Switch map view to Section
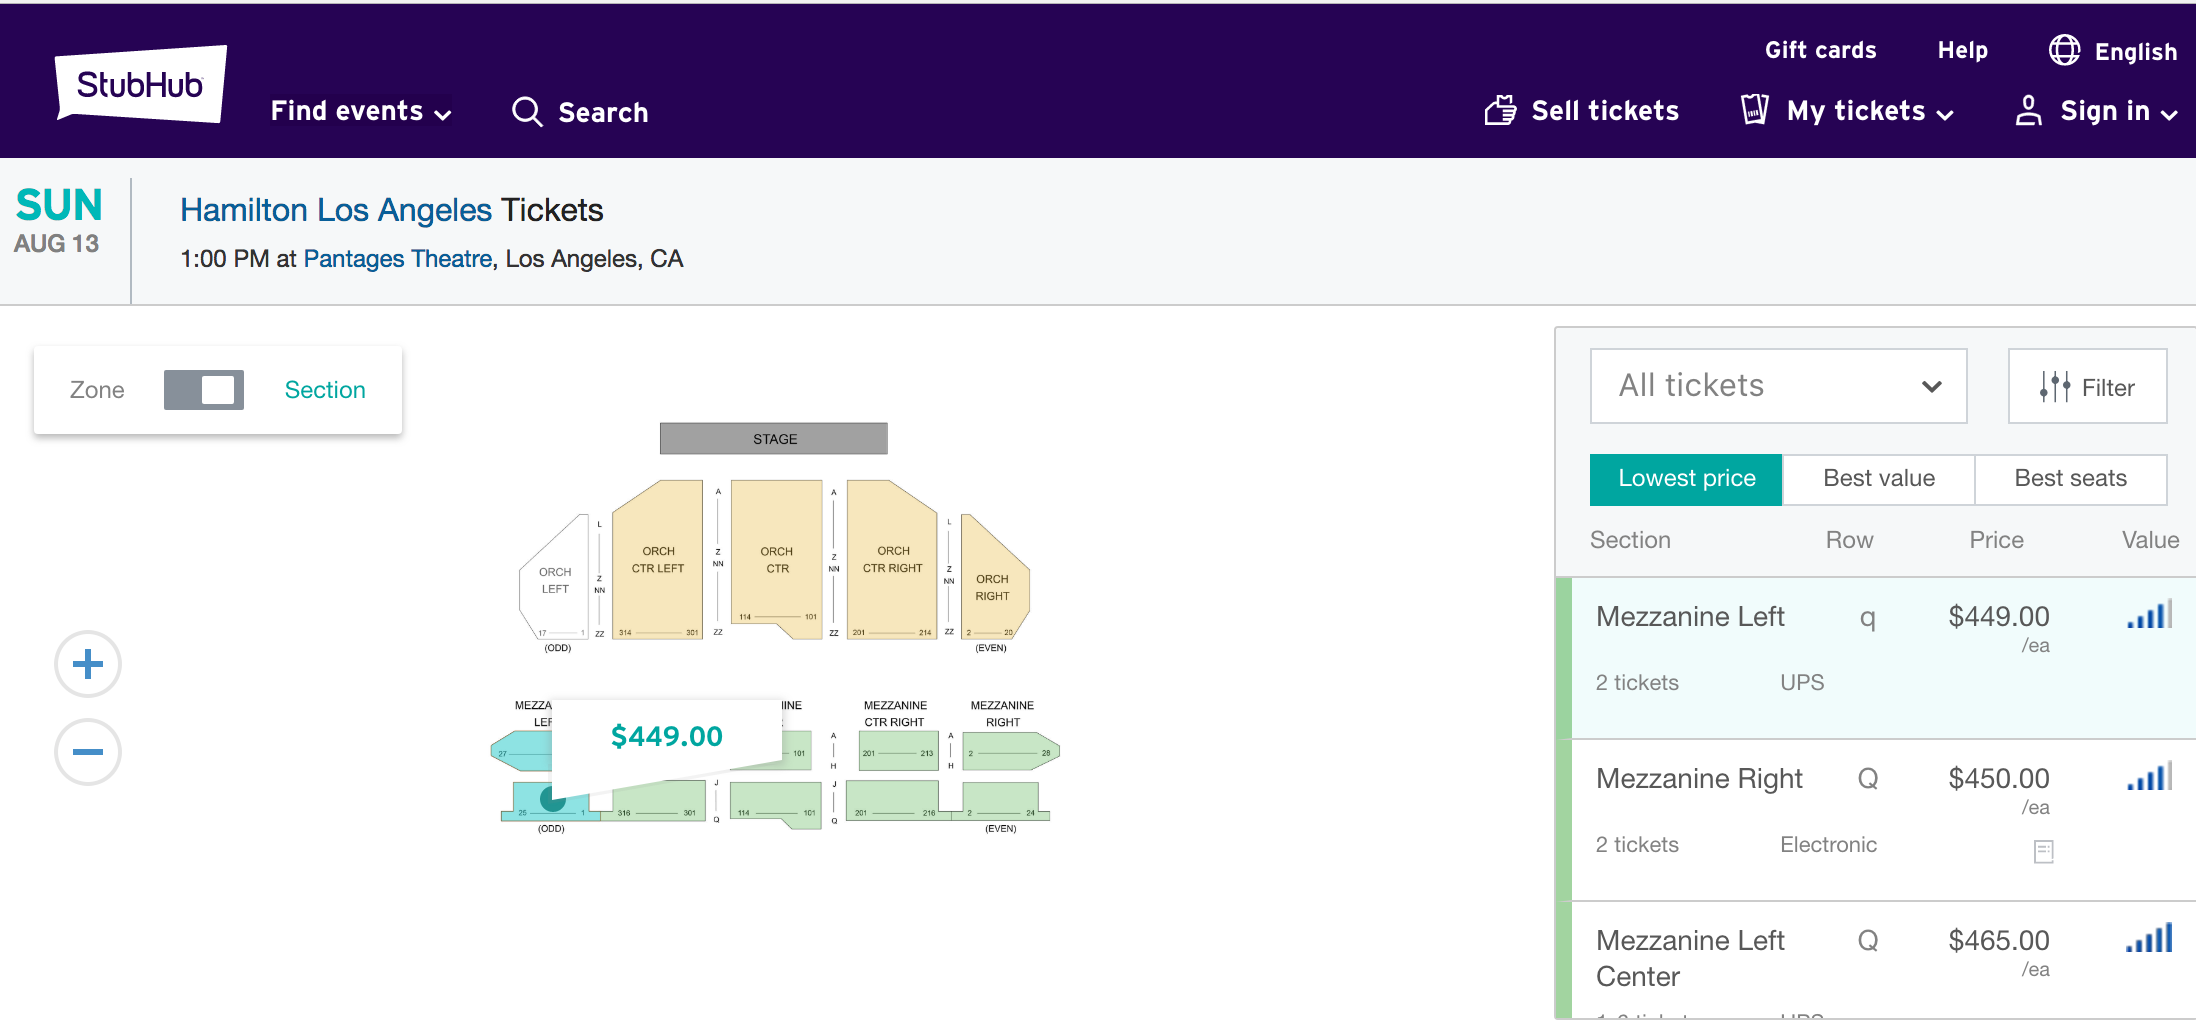This screenshot has width=2196, height=1024. click(325, 390)
